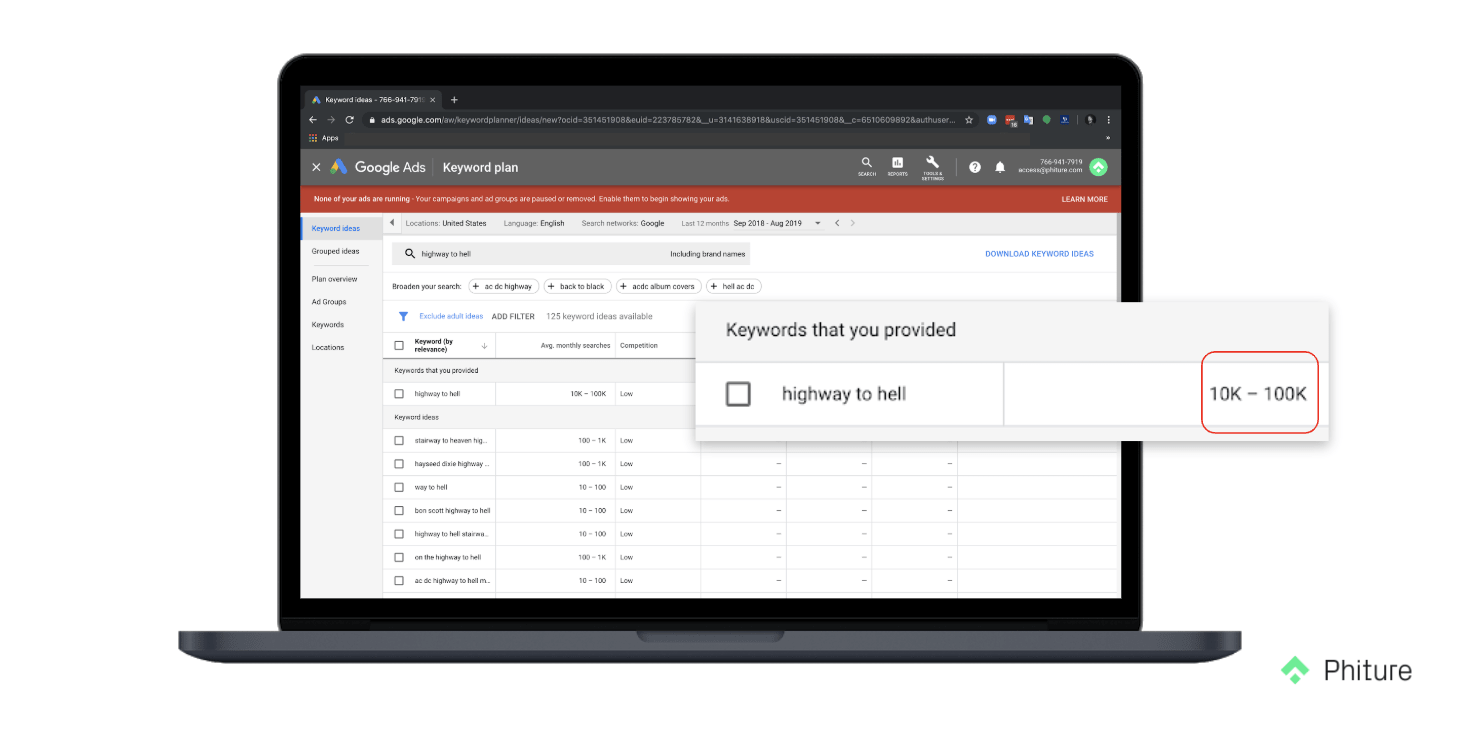Check the 'ac dc highway to hell m...' checkbox

tap(399, 580)
